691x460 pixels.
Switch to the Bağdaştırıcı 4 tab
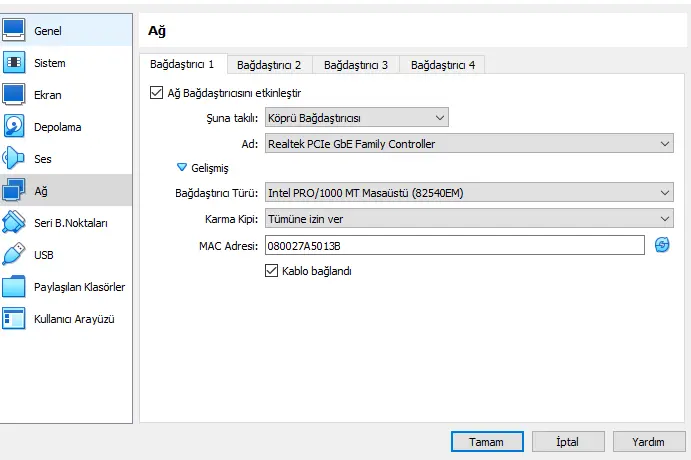pyautogui.click(x=443, y=65)
